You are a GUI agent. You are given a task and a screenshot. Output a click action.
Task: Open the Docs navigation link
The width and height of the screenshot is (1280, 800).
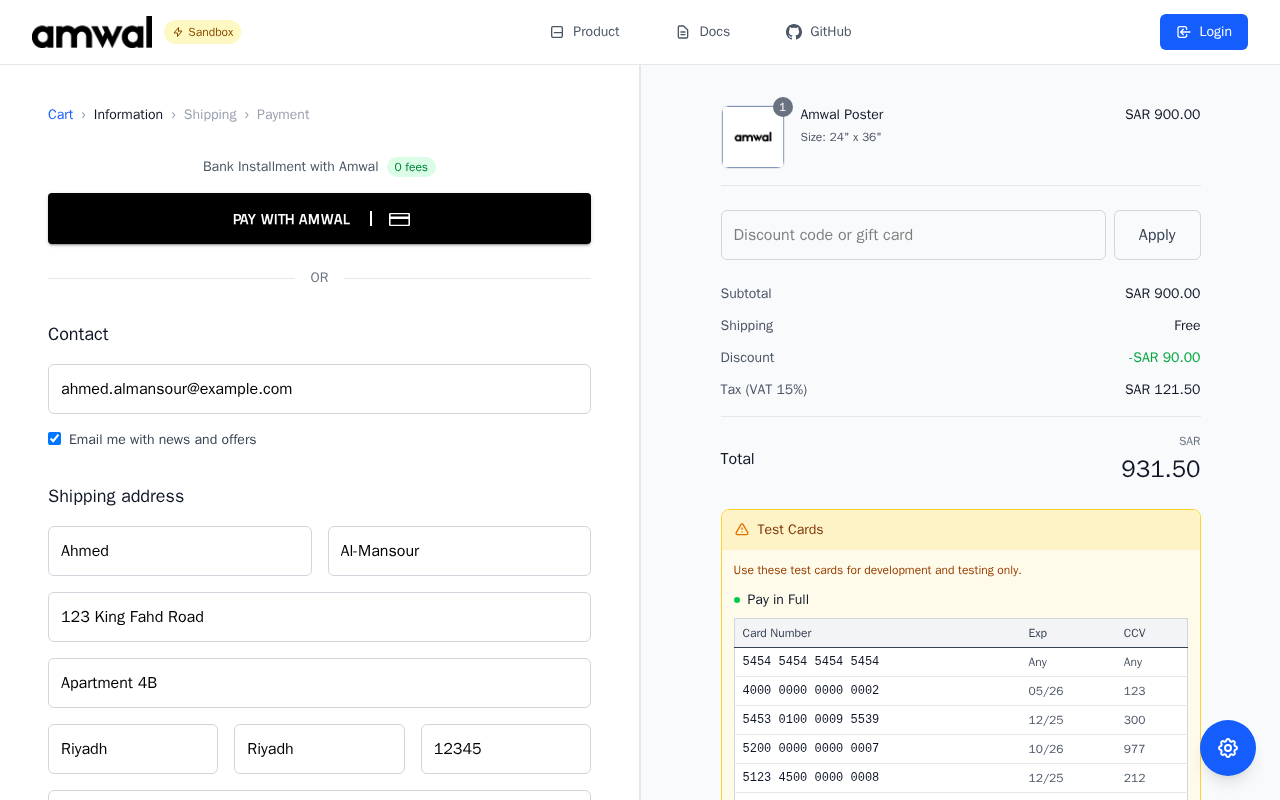(x=703, y=32)
